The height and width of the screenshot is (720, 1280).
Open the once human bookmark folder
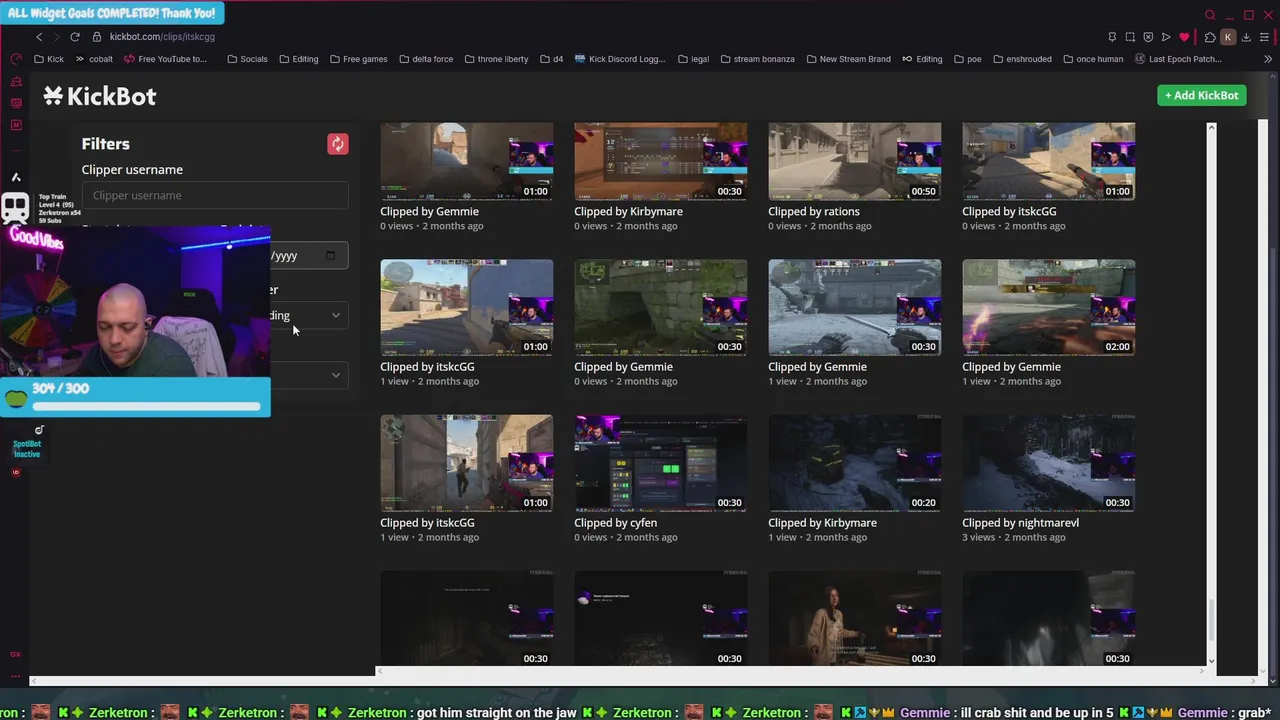1093,59
